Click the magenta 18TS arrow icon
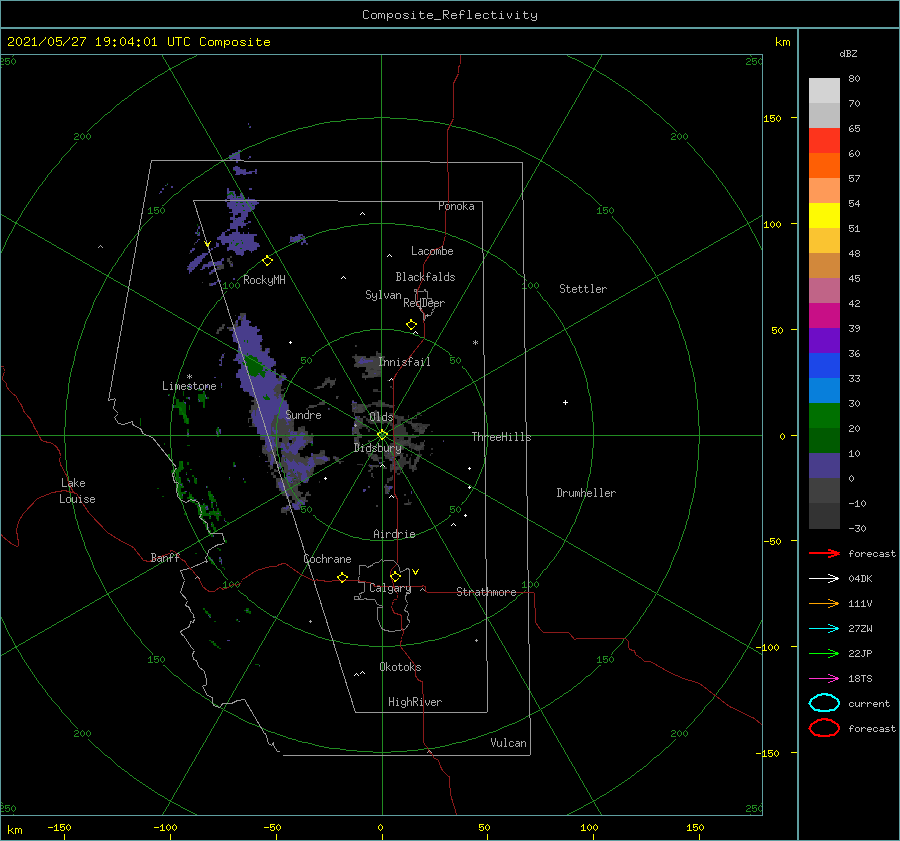This screenshot has height=841, width=900. click(x=824, y=679)
